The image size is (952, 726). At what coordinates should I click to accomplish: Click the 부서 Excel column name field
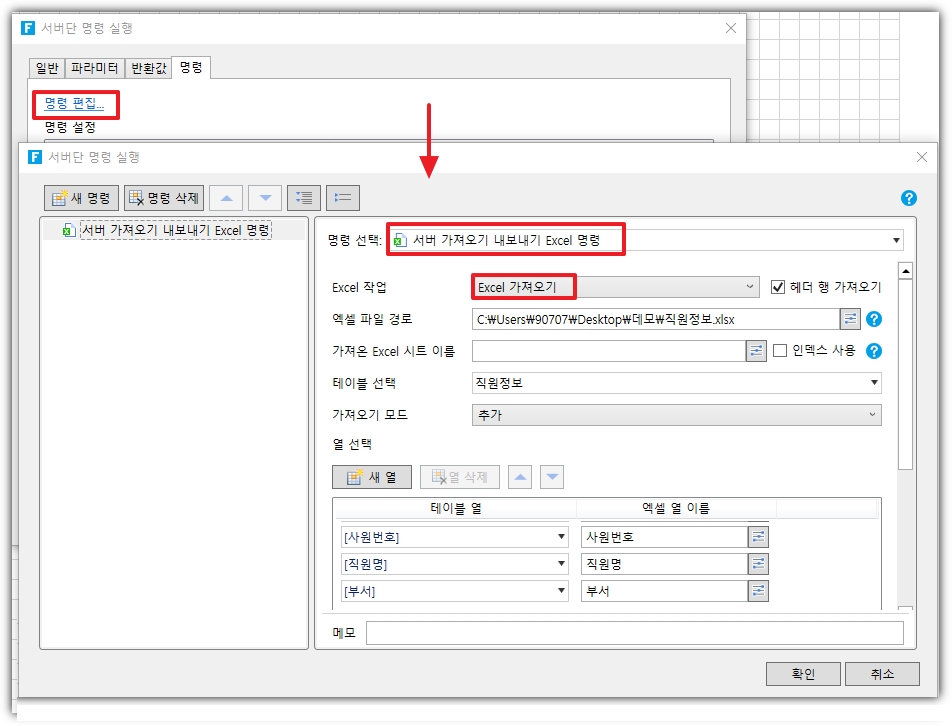point(664,591)
